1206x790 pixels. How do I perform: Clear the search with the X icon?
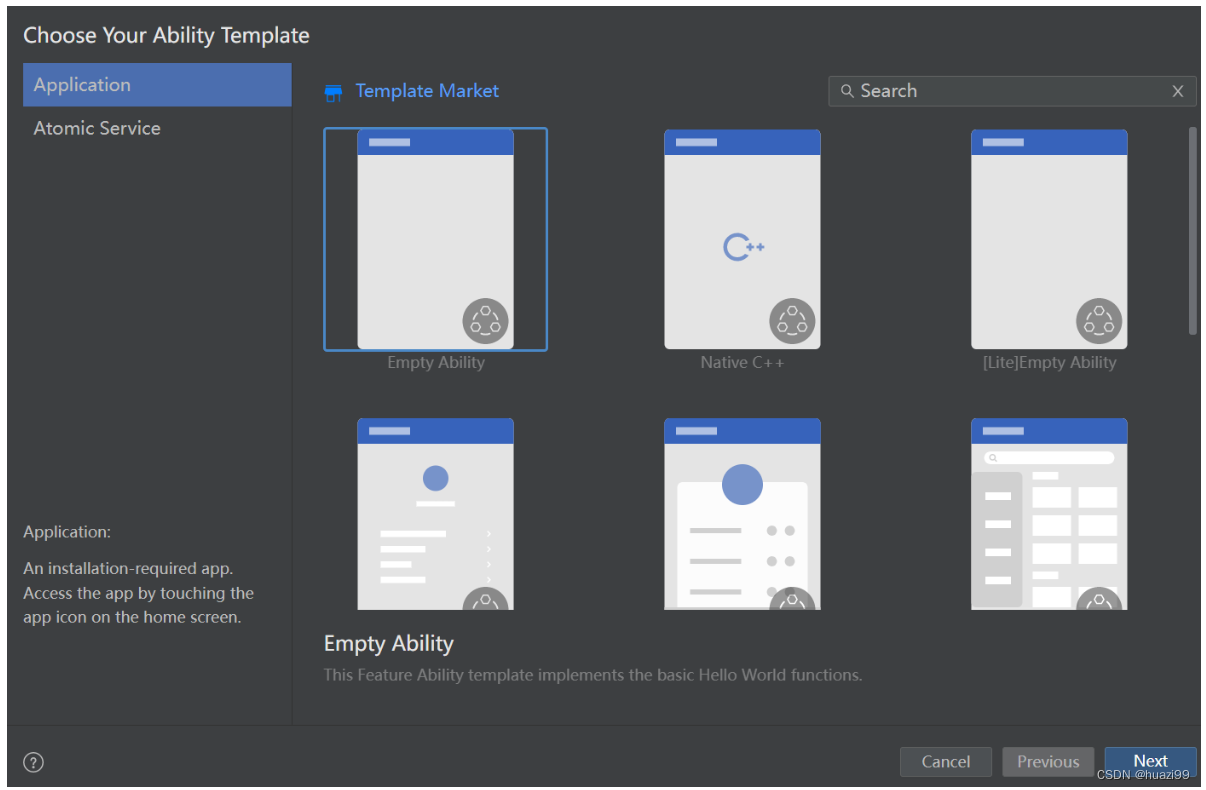(1178, 91)
